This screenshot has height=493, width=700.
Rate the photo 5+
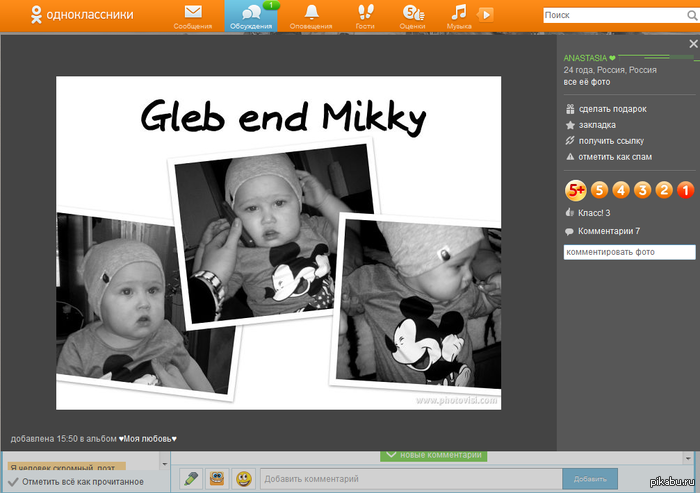(576, 189)
